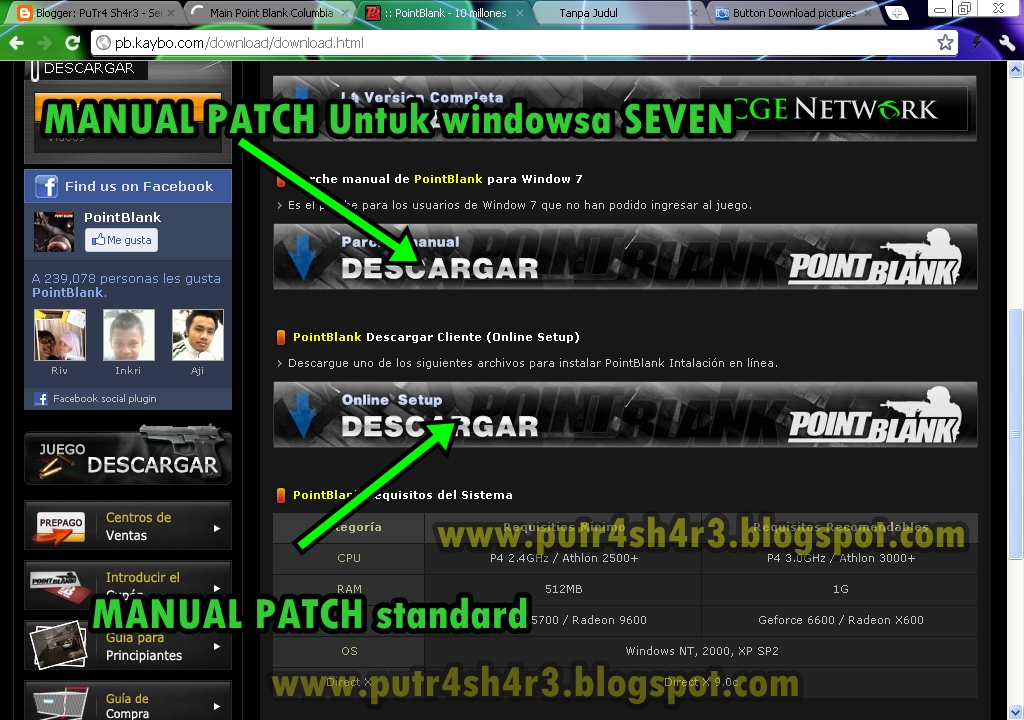Click the Facebook logo in Find us header
This screenshot has width=1024, height=720.
pyautogui.click(x=46, y=186)
